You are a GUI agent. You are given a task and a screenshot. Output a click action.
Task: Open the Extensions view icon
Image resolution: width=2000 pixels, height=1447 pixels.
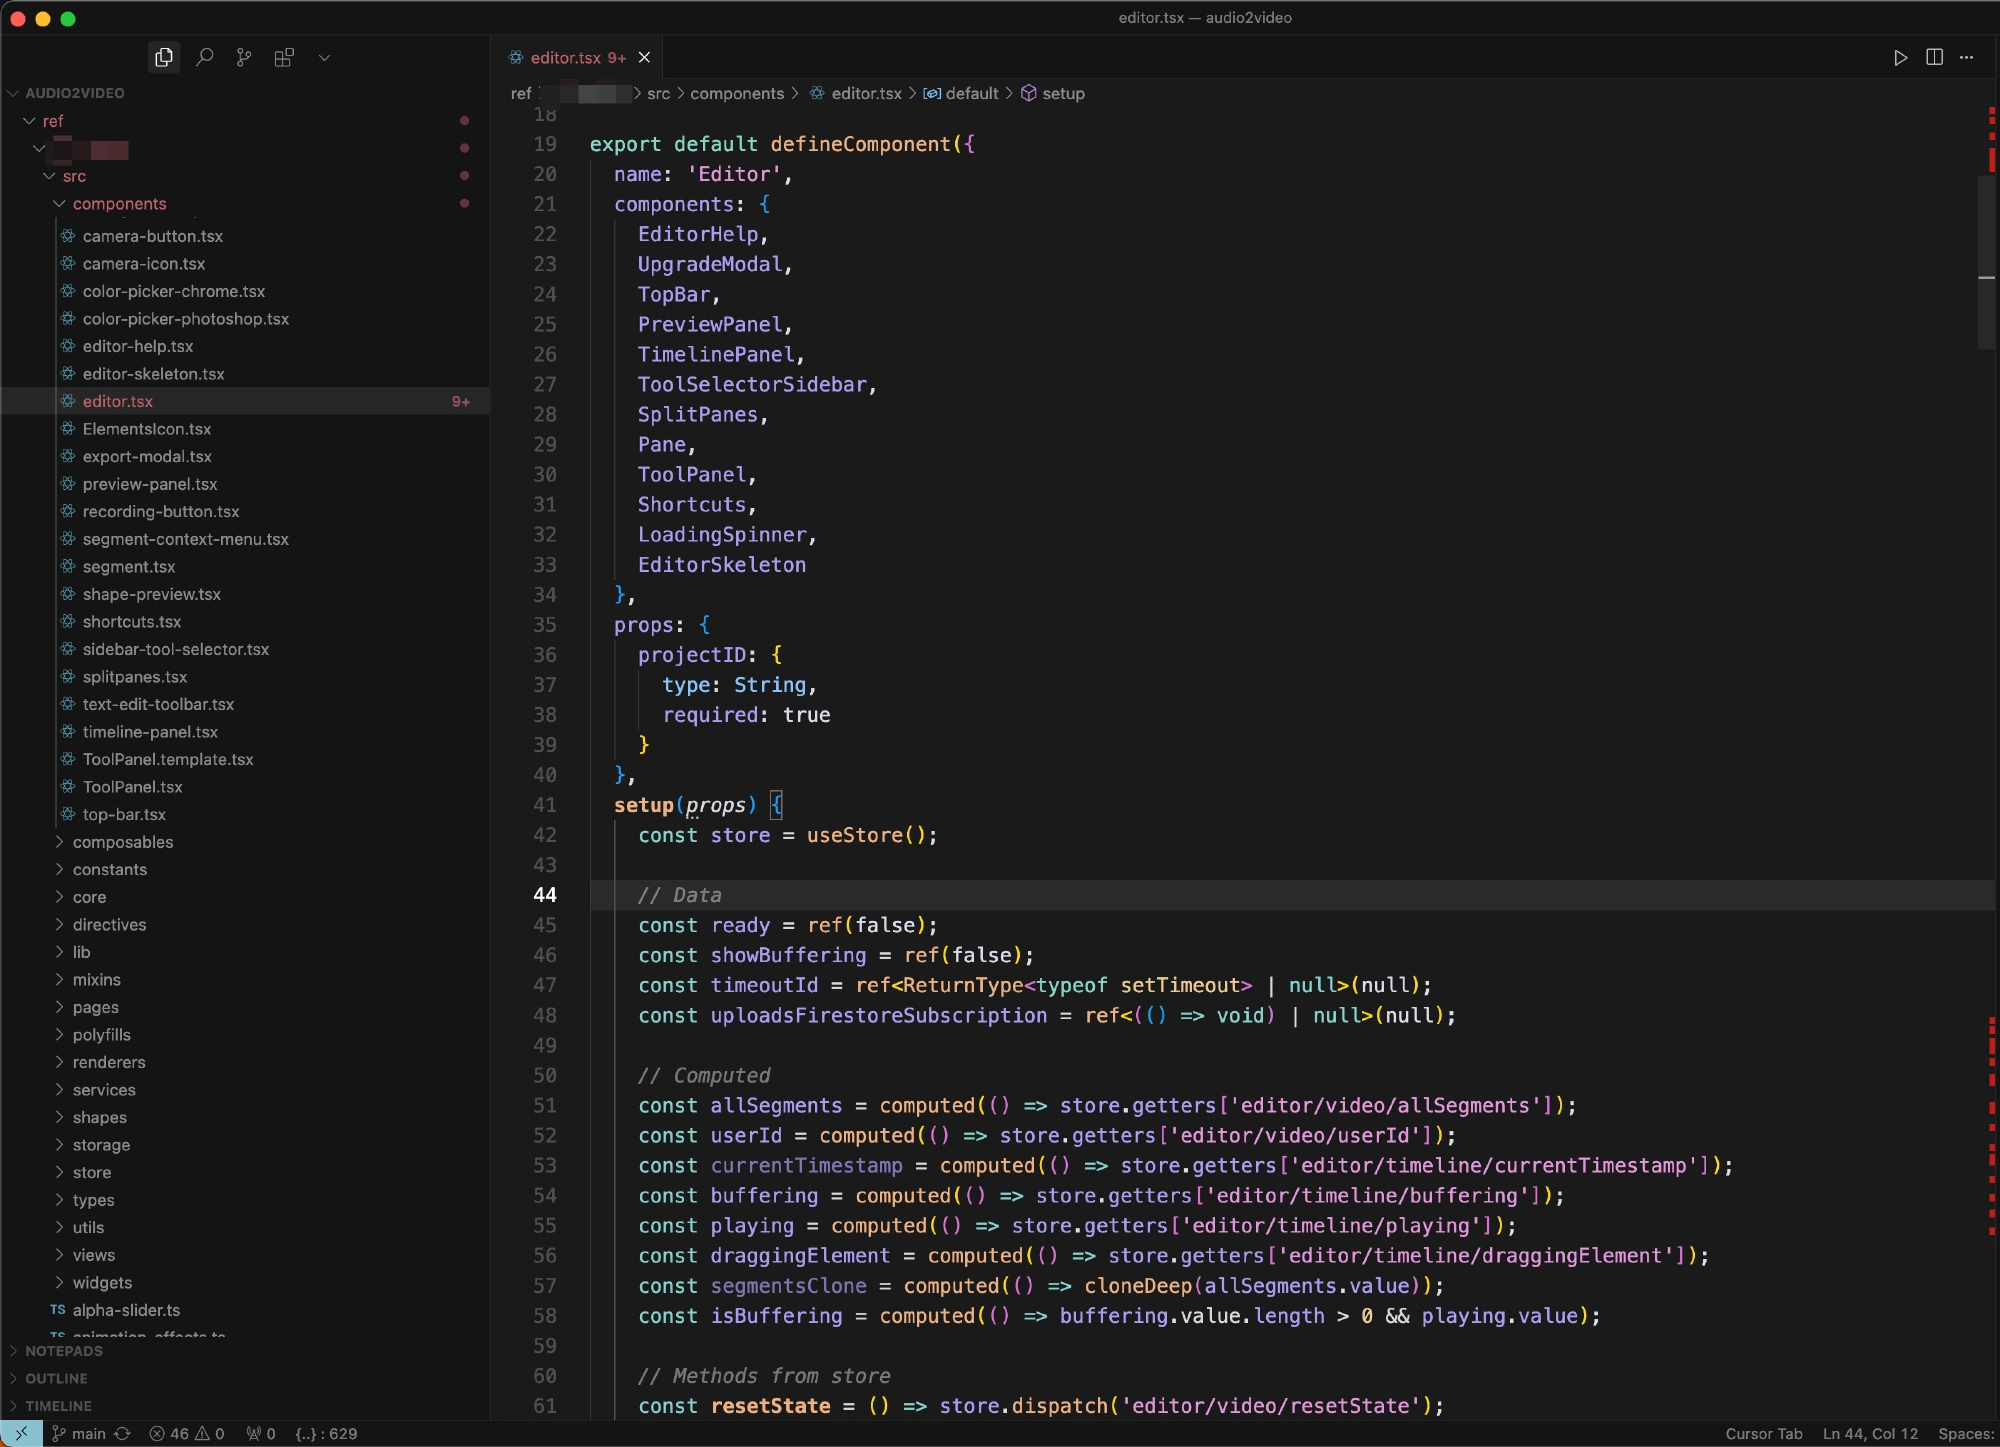click(284, 57)
